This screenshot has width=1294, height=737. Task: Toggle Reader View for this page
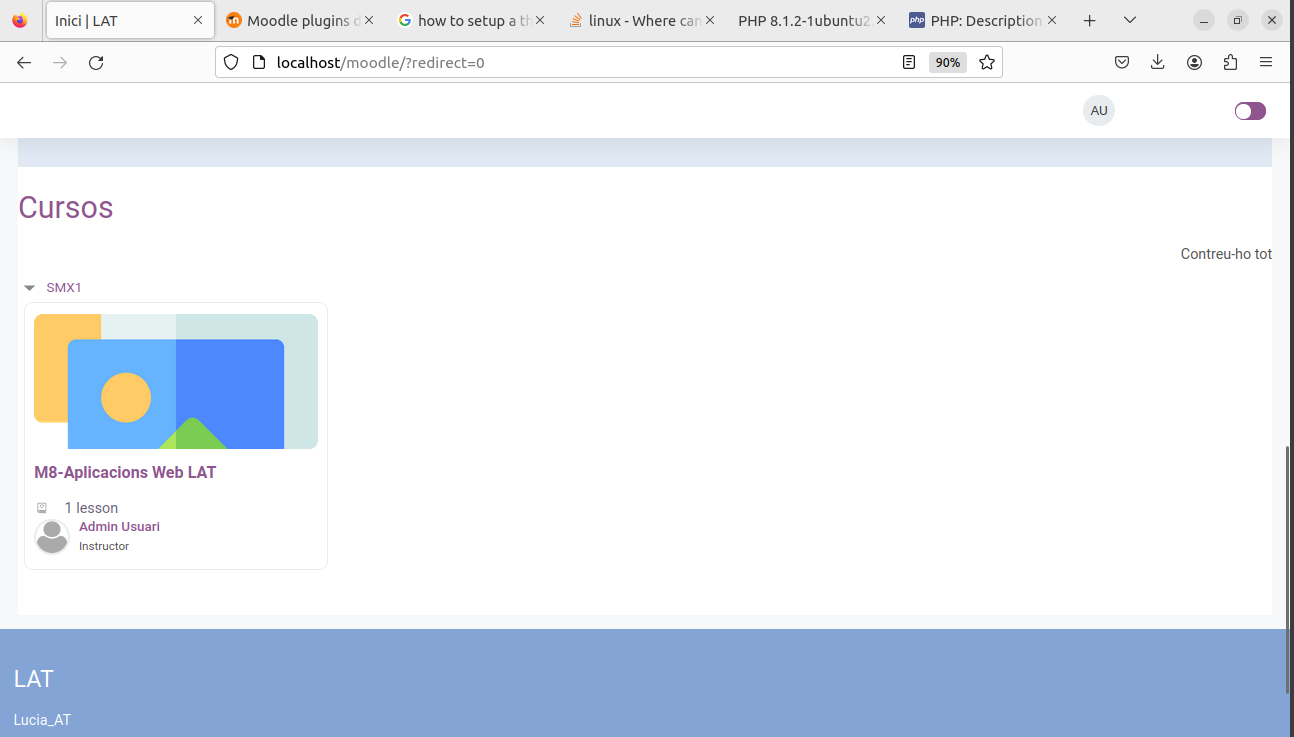(x=908, y=62)
